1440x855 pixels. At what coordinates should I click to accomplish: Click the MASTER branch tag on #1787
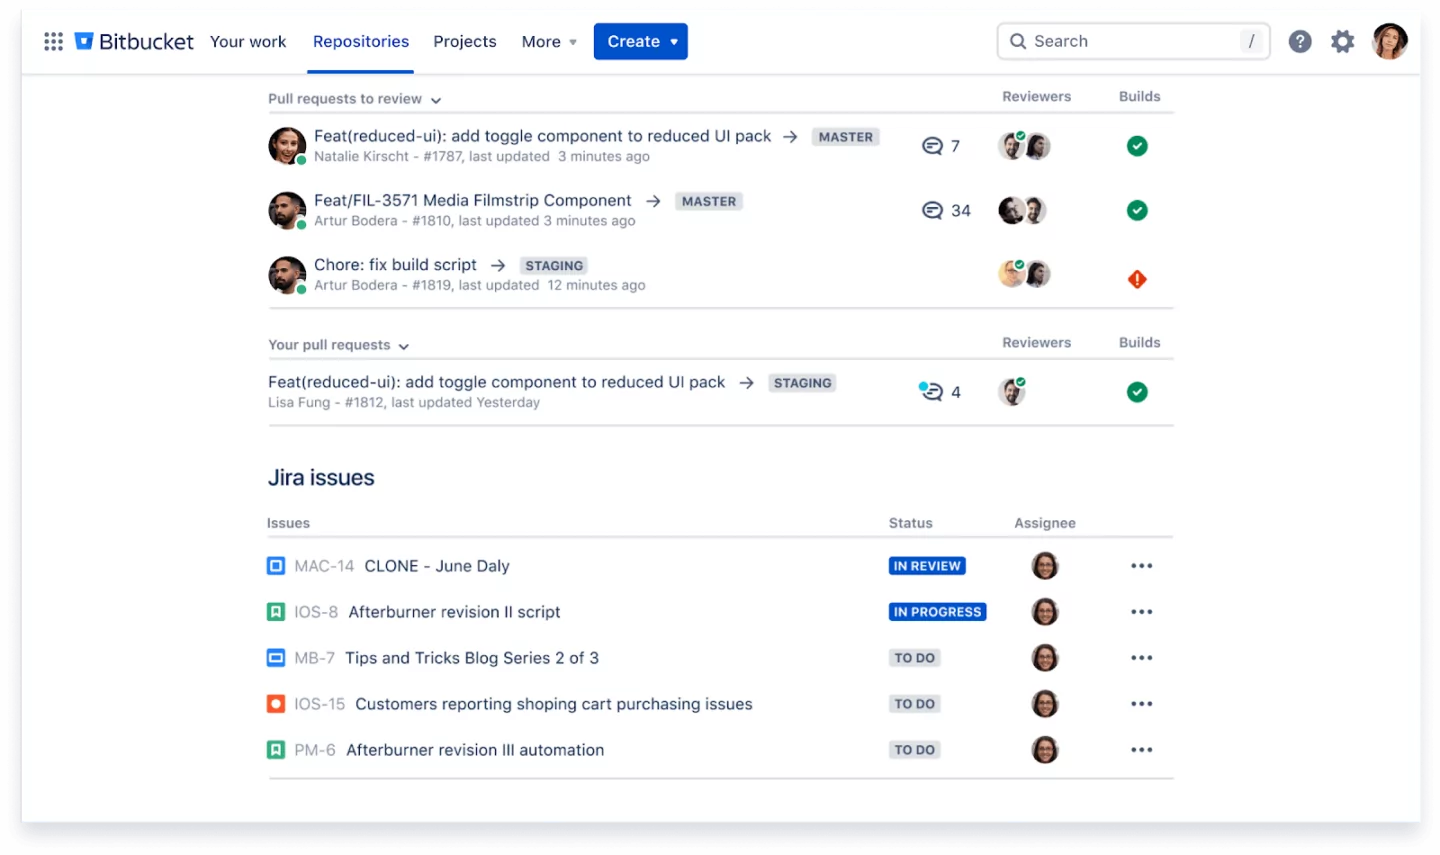tap(845, 137)
